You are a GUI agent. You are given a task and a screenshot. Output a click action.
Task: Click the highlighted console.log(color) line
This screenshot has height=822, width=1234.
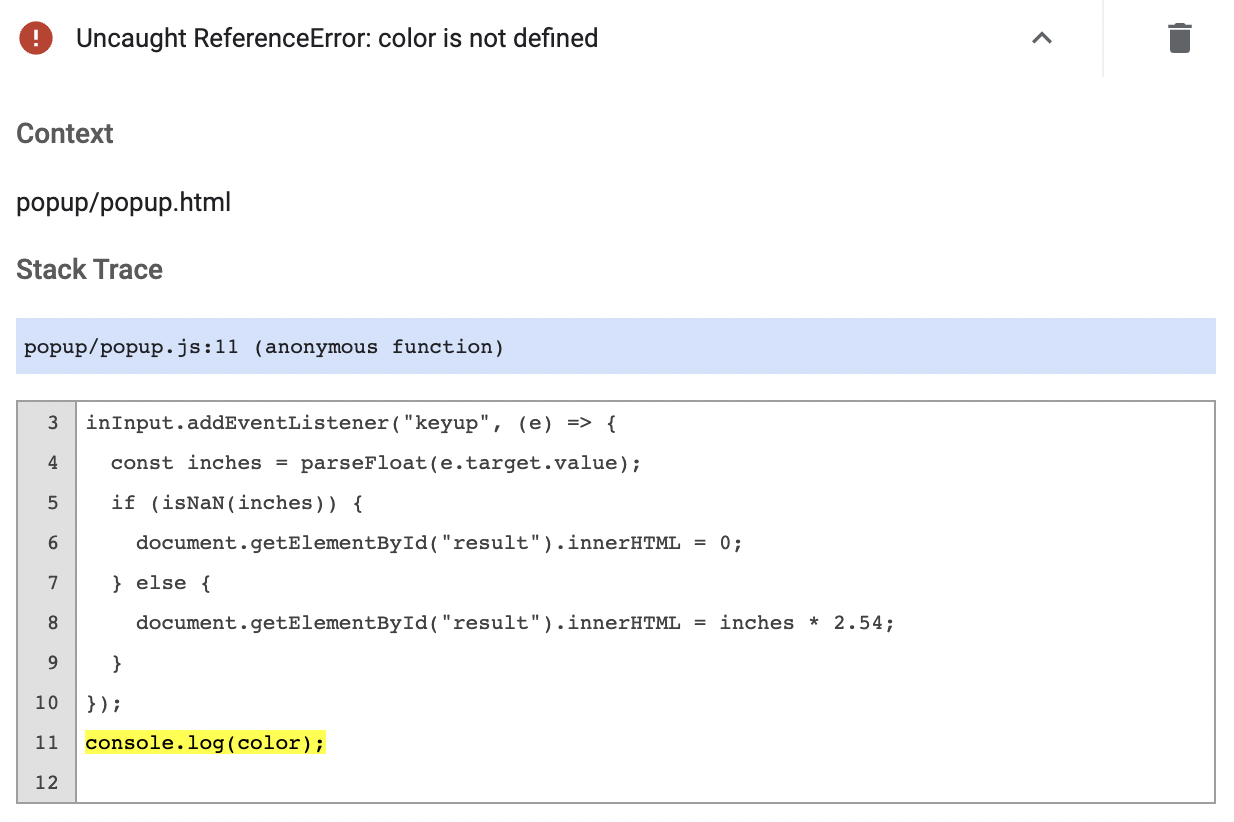[206, 743]
